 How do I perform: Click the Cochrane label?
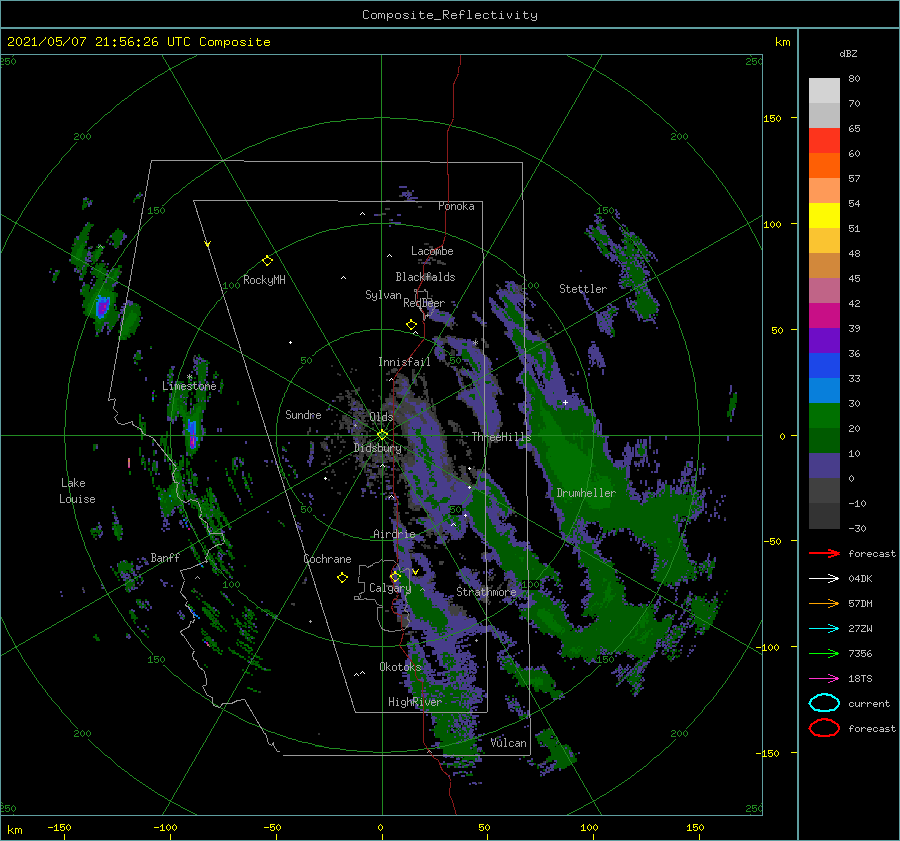coord(327,559)
